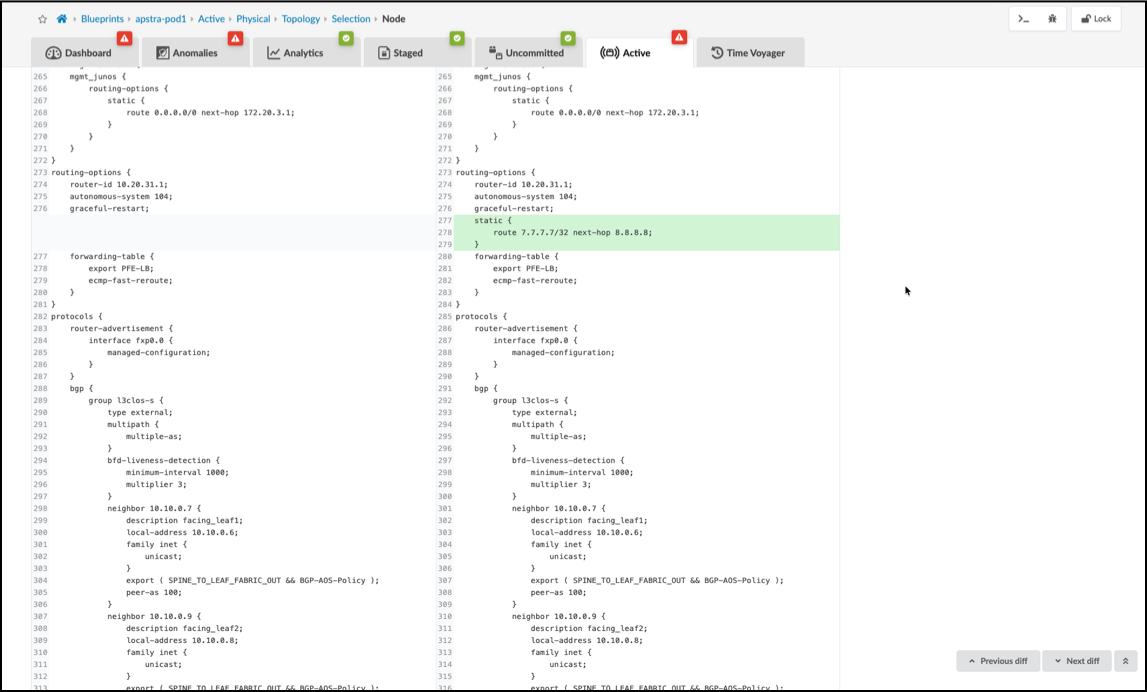Click 'bfd-liveness-detection {' in left pane
The width and height of the screenshot is (1147, 692).
164,460
